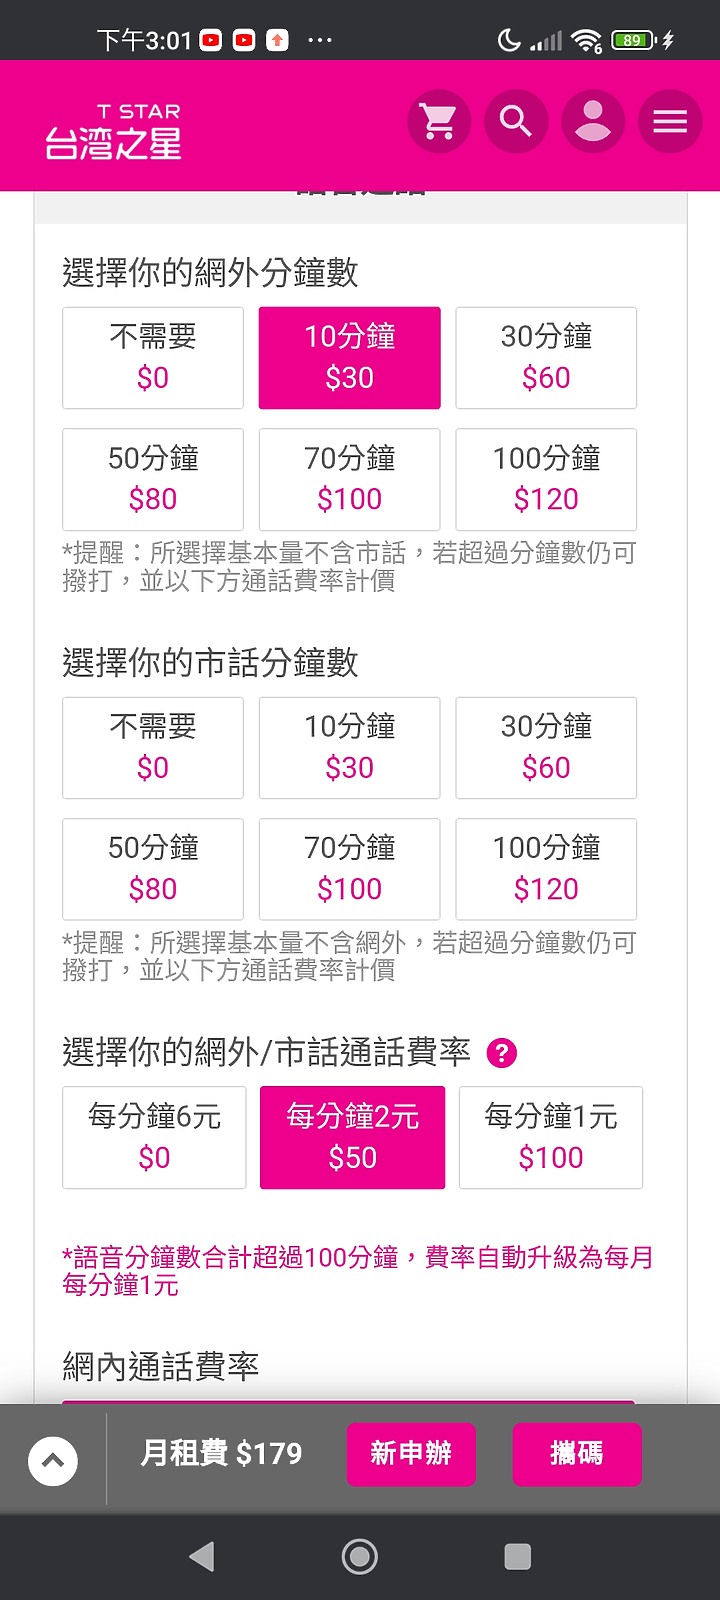Tap the search magnifier icon
This screenshot has height=1600, width=720.
click(516, 122)
